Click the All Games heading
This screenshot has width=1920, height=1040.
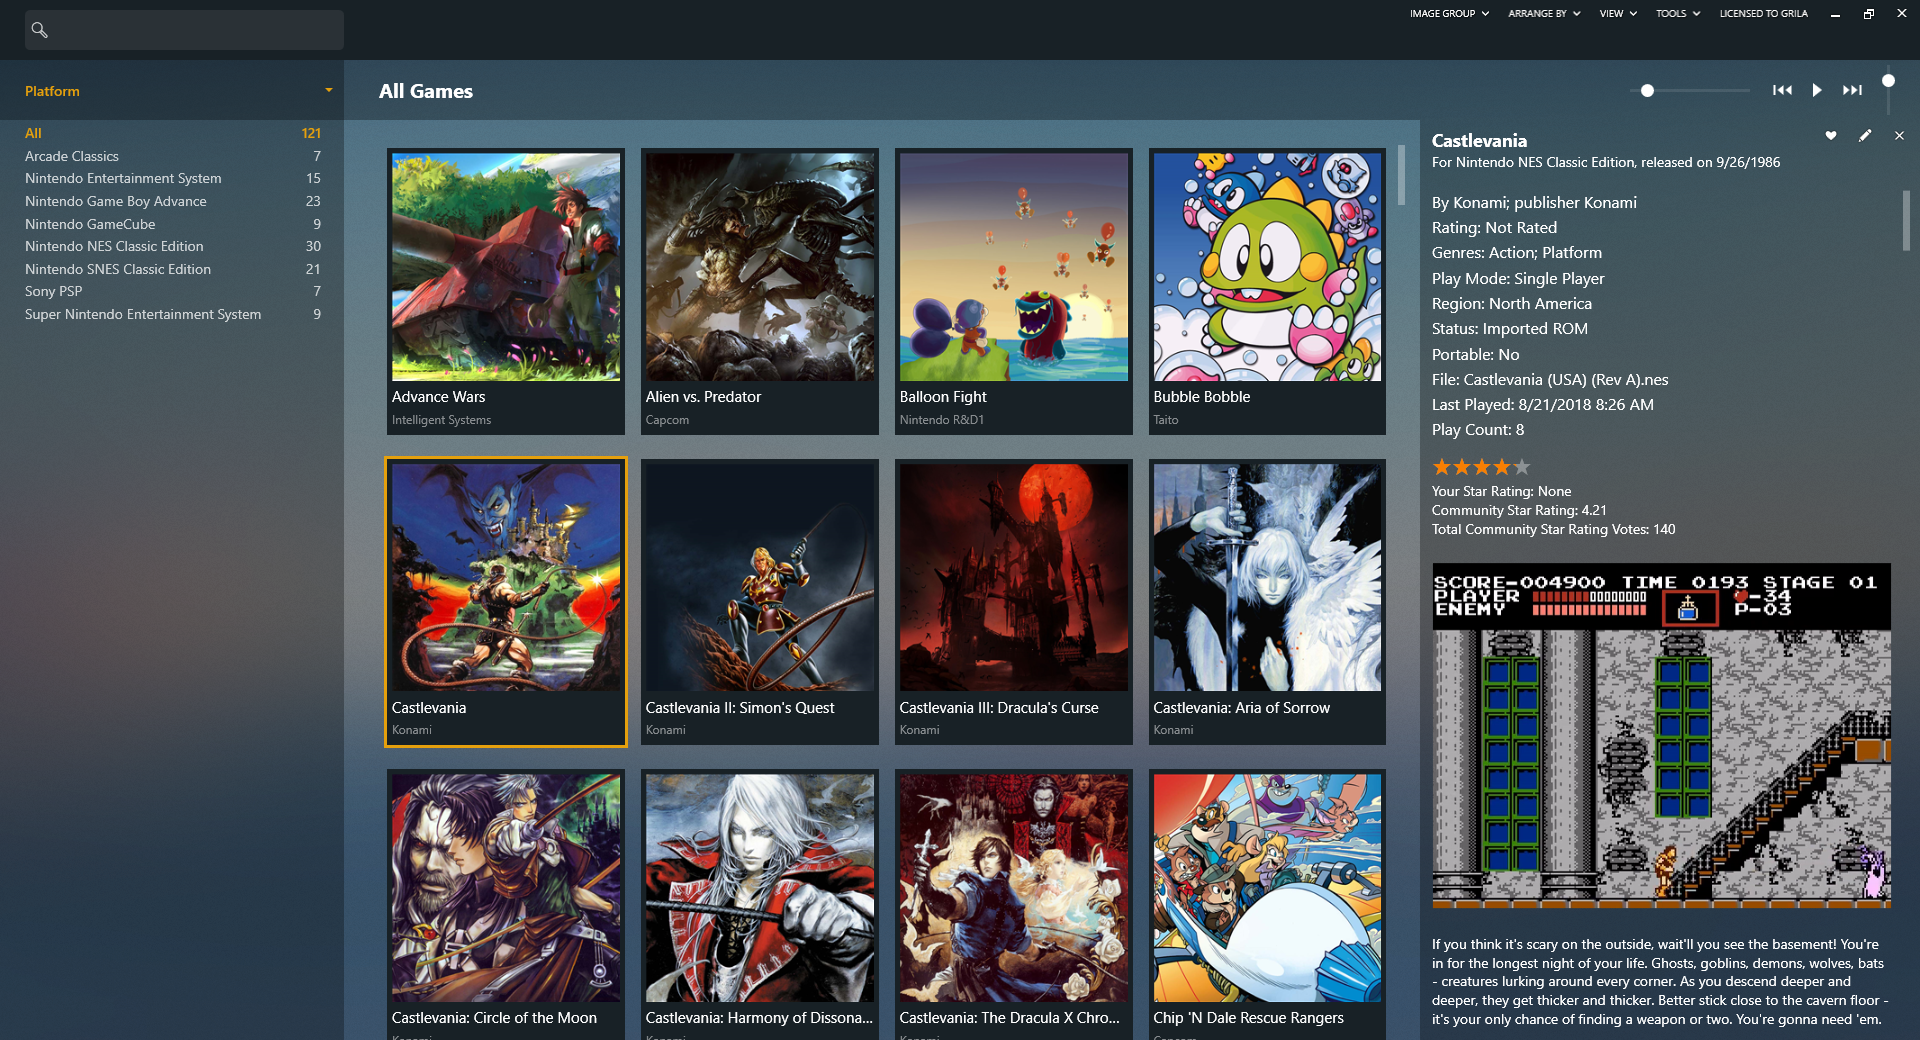click(426, 91)
